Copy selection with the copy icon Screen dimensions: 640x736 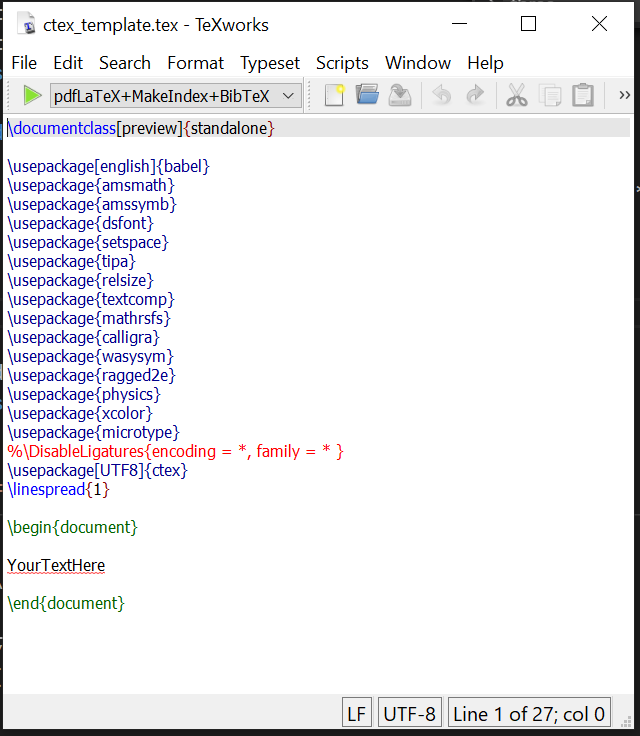(x=550, y=95)
